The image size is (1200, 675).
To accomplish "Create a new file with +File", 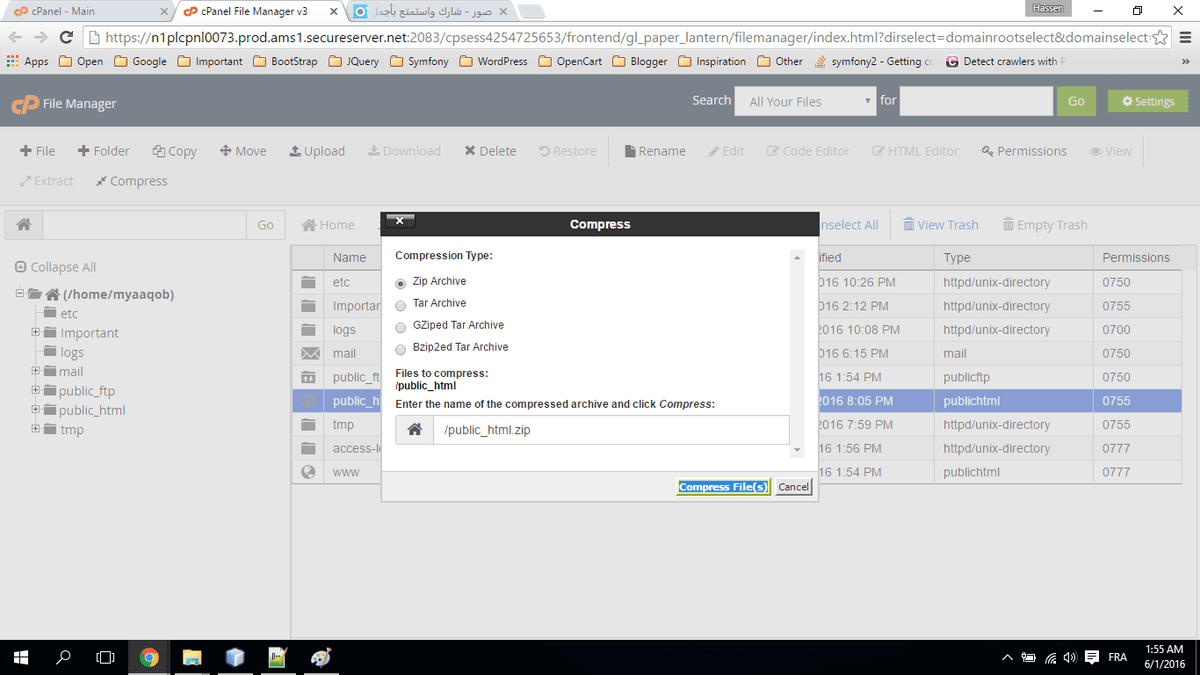I will [38, 151].
